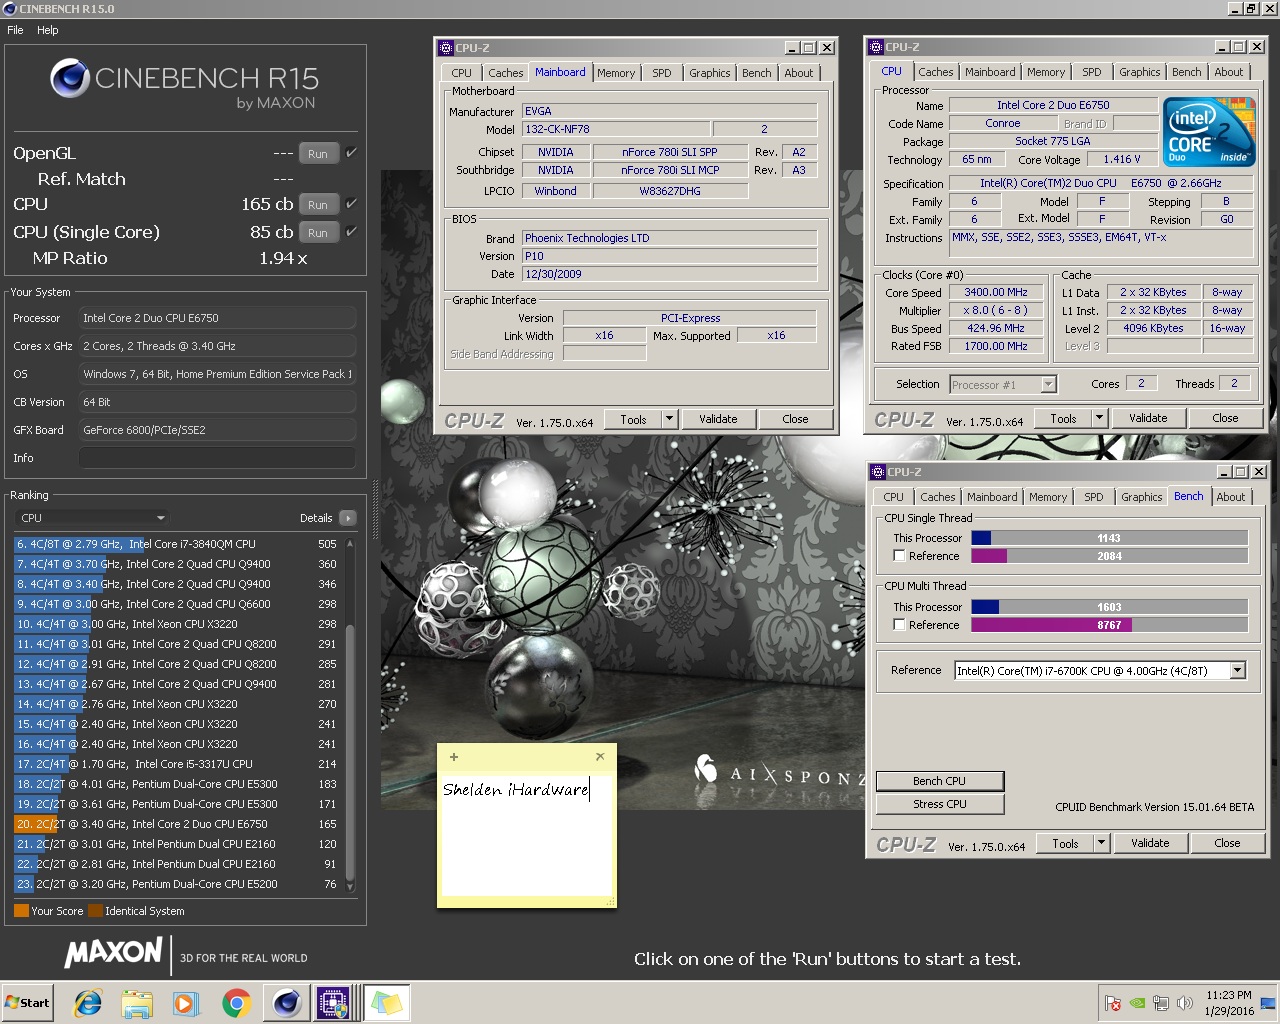This screenshot has height=1024, width=1280.
Task: Run the OpenGL benchmark
Action: click(x=318, y=154)
